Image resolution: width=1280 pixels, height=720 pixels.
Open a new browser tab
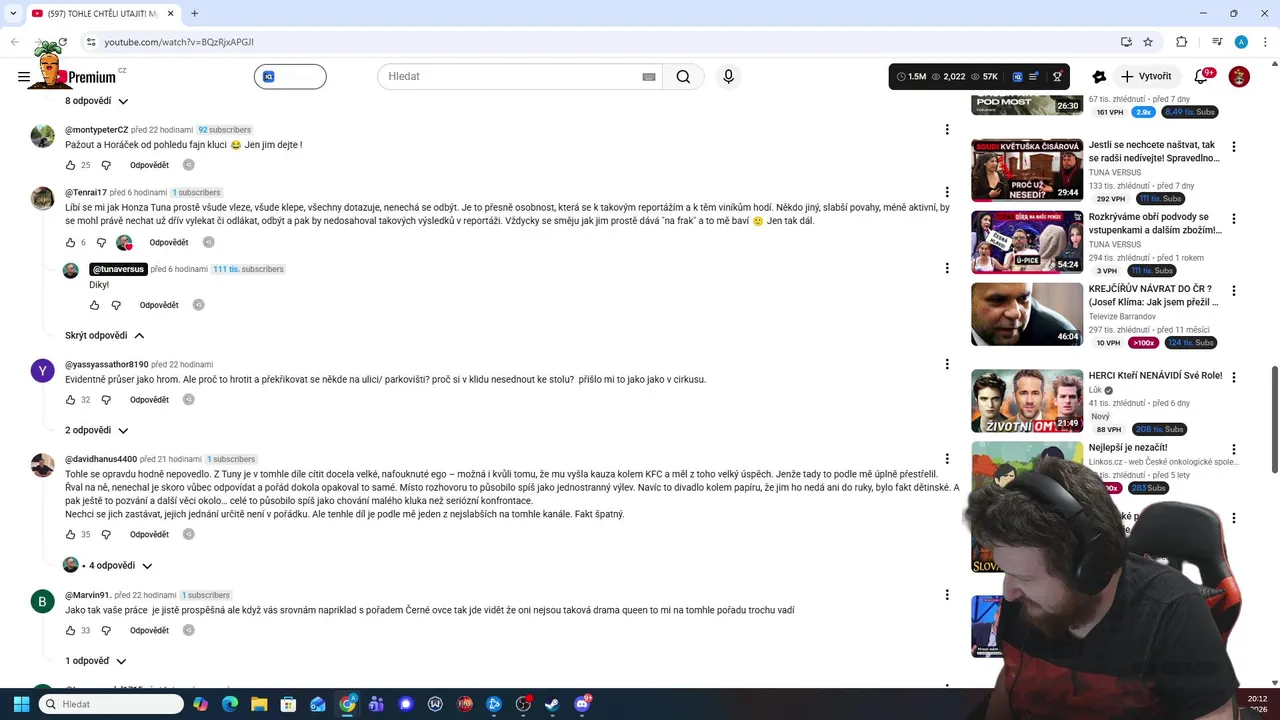pos(194,13)
